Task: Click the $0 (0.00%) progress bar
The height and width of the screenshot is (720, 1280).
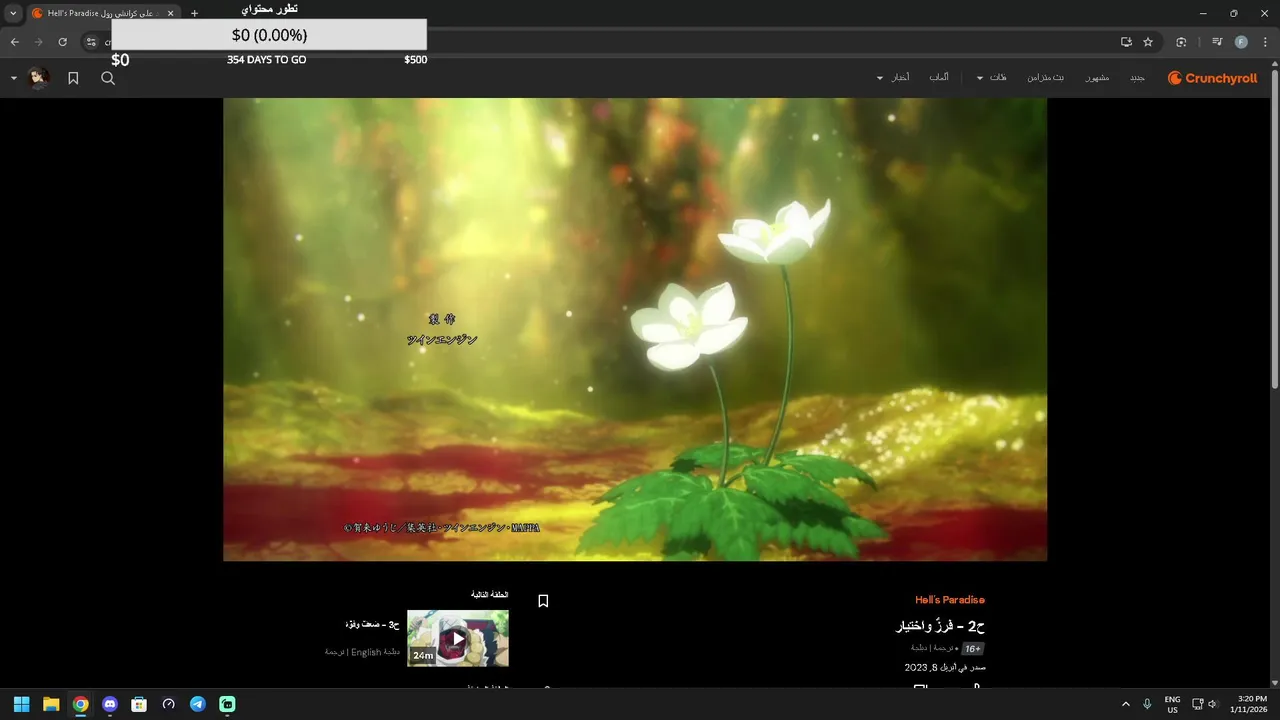Action: (269, 35)
